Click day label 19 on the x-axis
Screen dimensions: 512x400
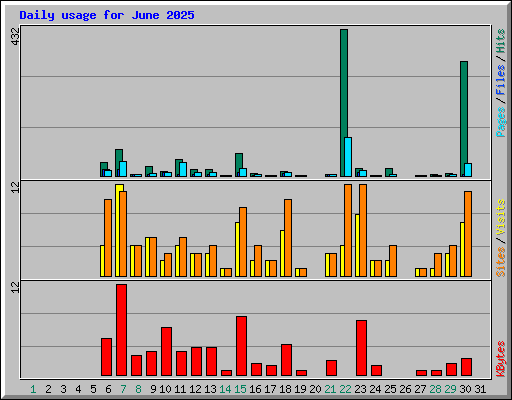[x=300, y=389]
